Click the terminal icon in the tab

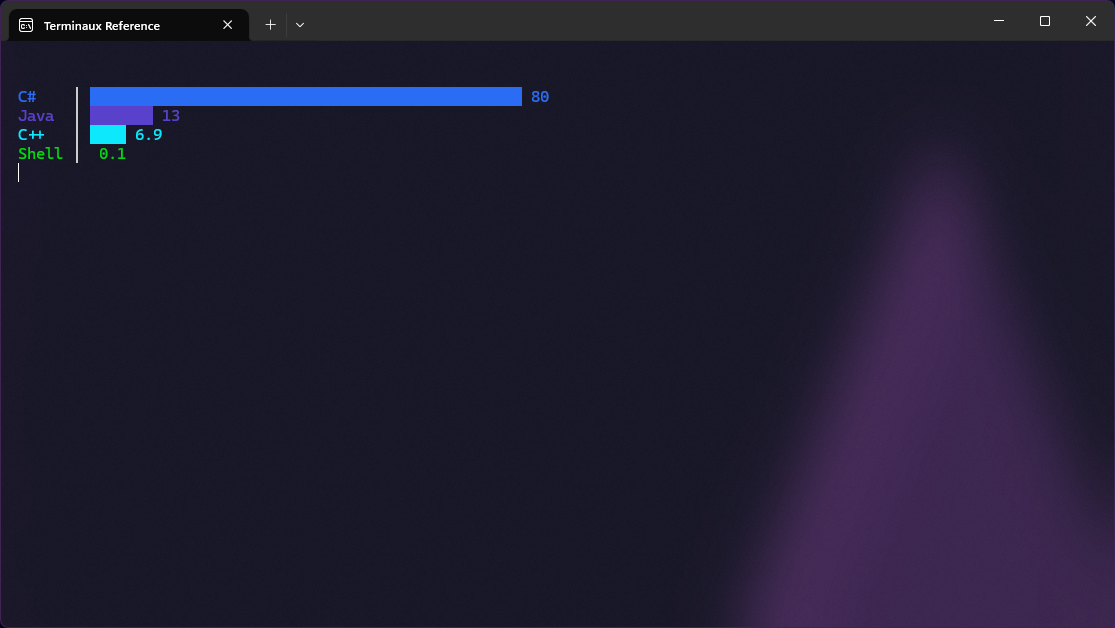tap(26, 25)
